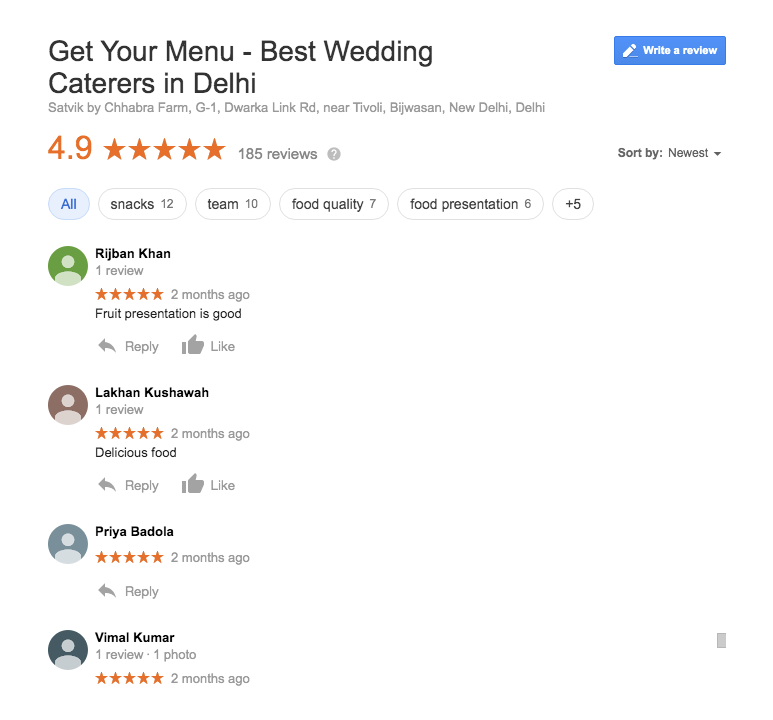The image size is (773, 720).
Task: Filter reviews by food presentation
Action: tap(470, 204)
